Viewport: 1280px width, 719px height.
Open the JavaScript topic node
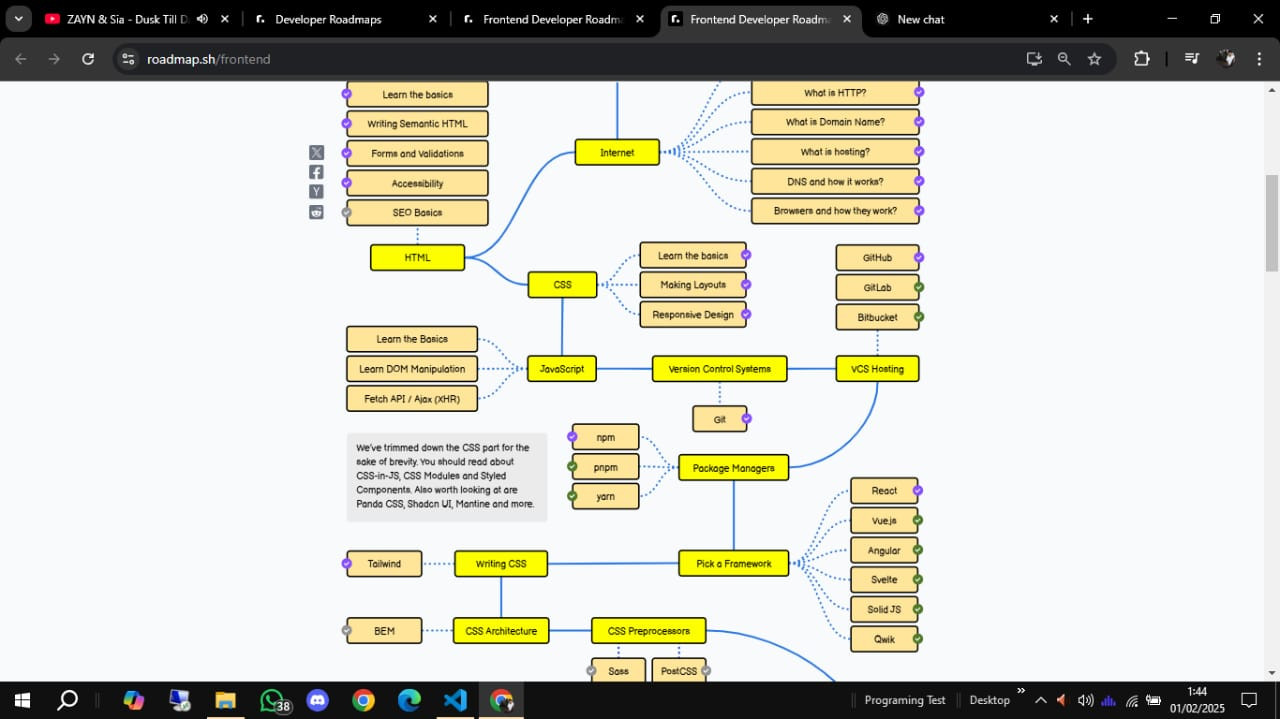(562, 369)
